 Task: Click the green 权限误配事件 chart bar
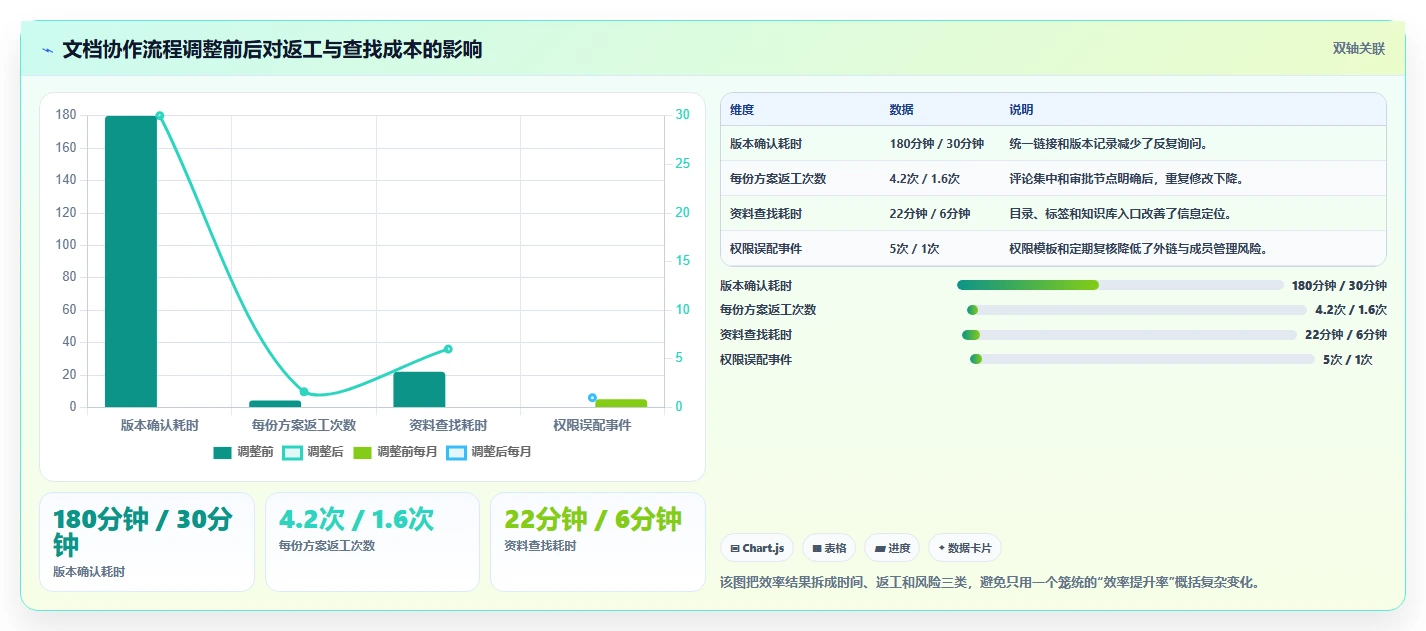[x=621, y=404]
